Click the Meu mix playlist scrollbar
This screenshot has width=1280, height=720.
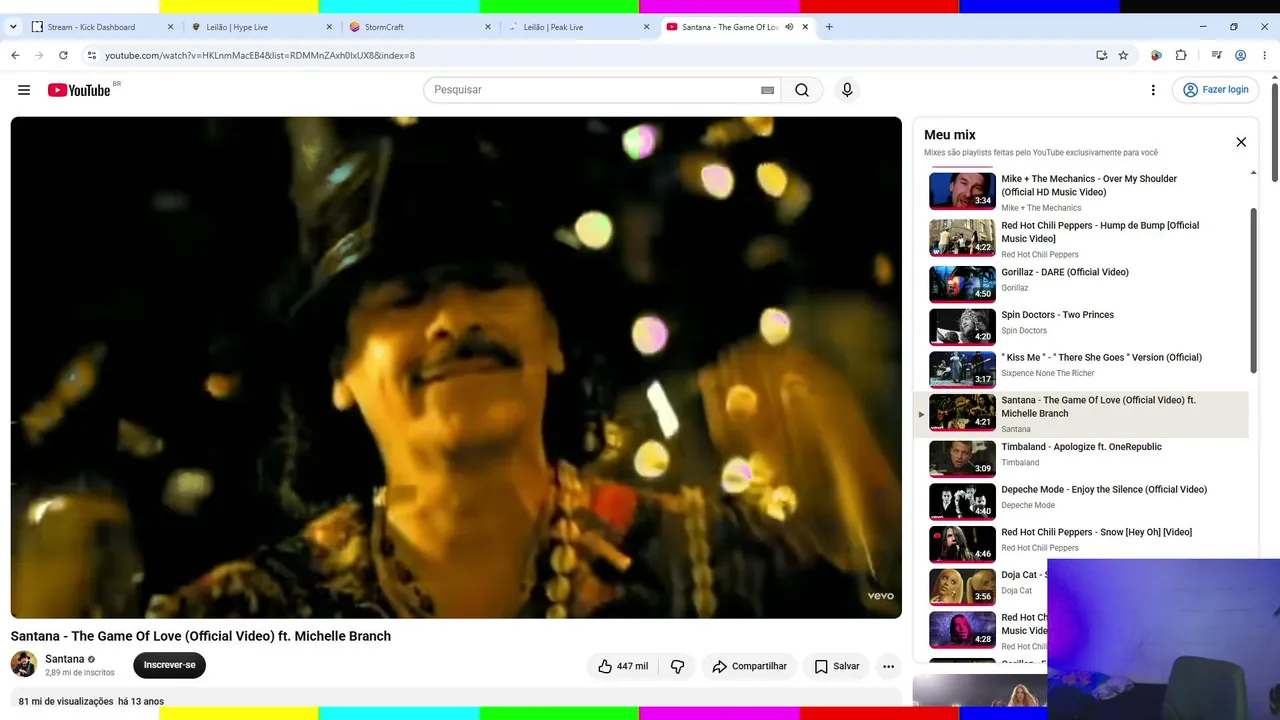[x=1253, y=290]
